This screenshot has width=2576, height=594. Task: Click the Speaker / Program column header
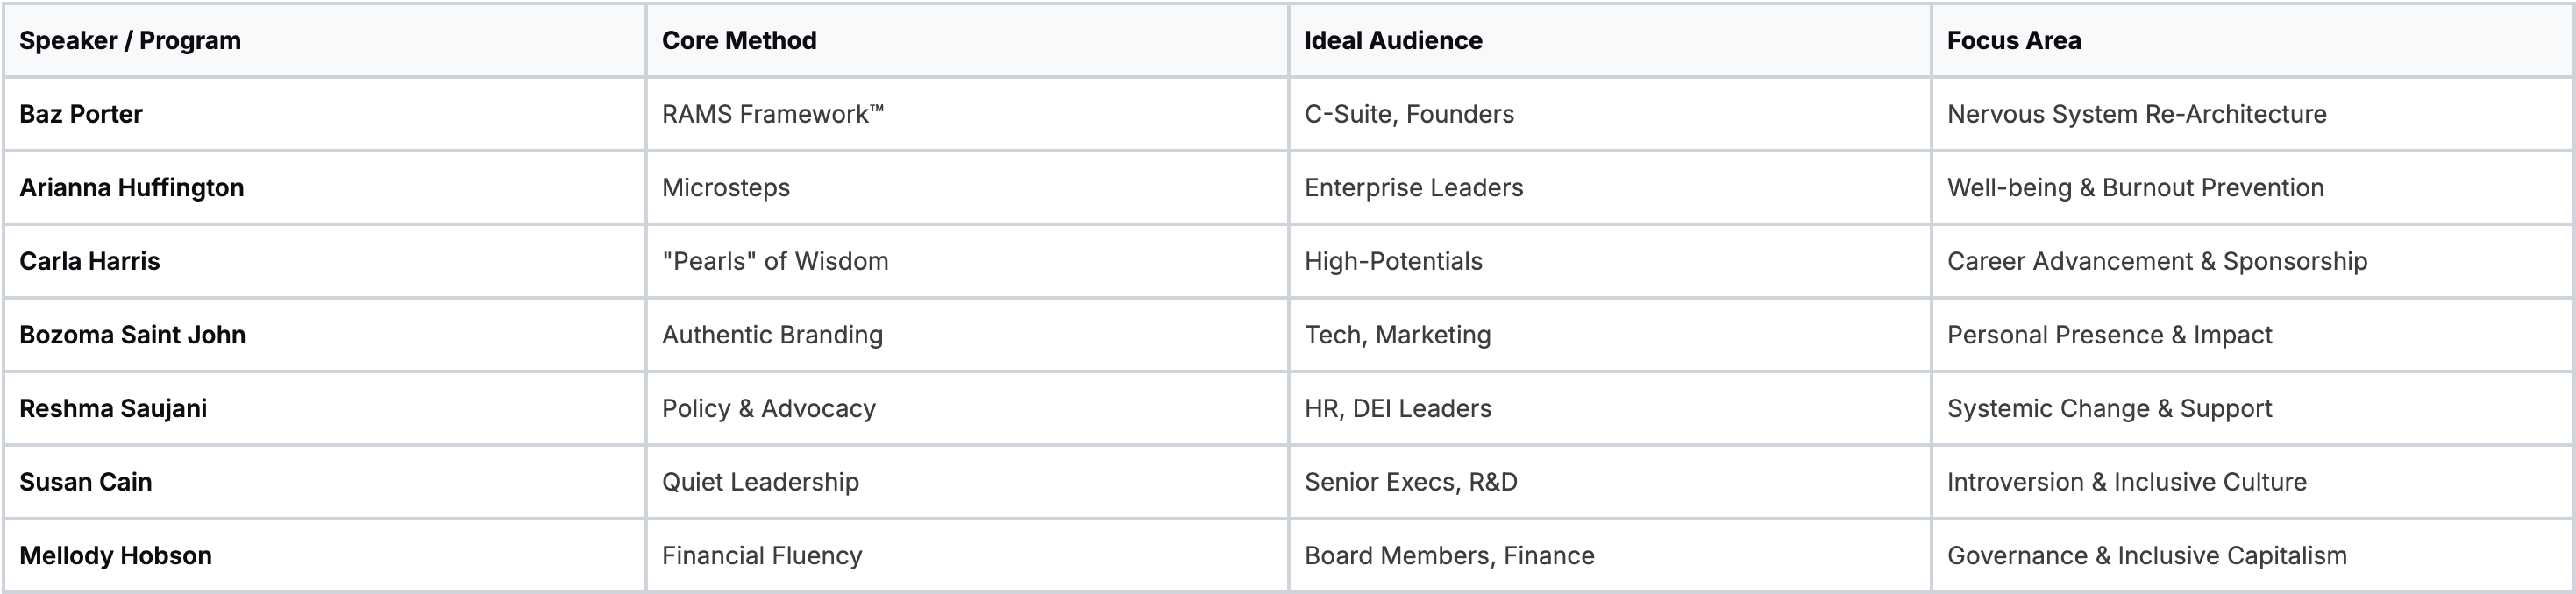[130, 41]
